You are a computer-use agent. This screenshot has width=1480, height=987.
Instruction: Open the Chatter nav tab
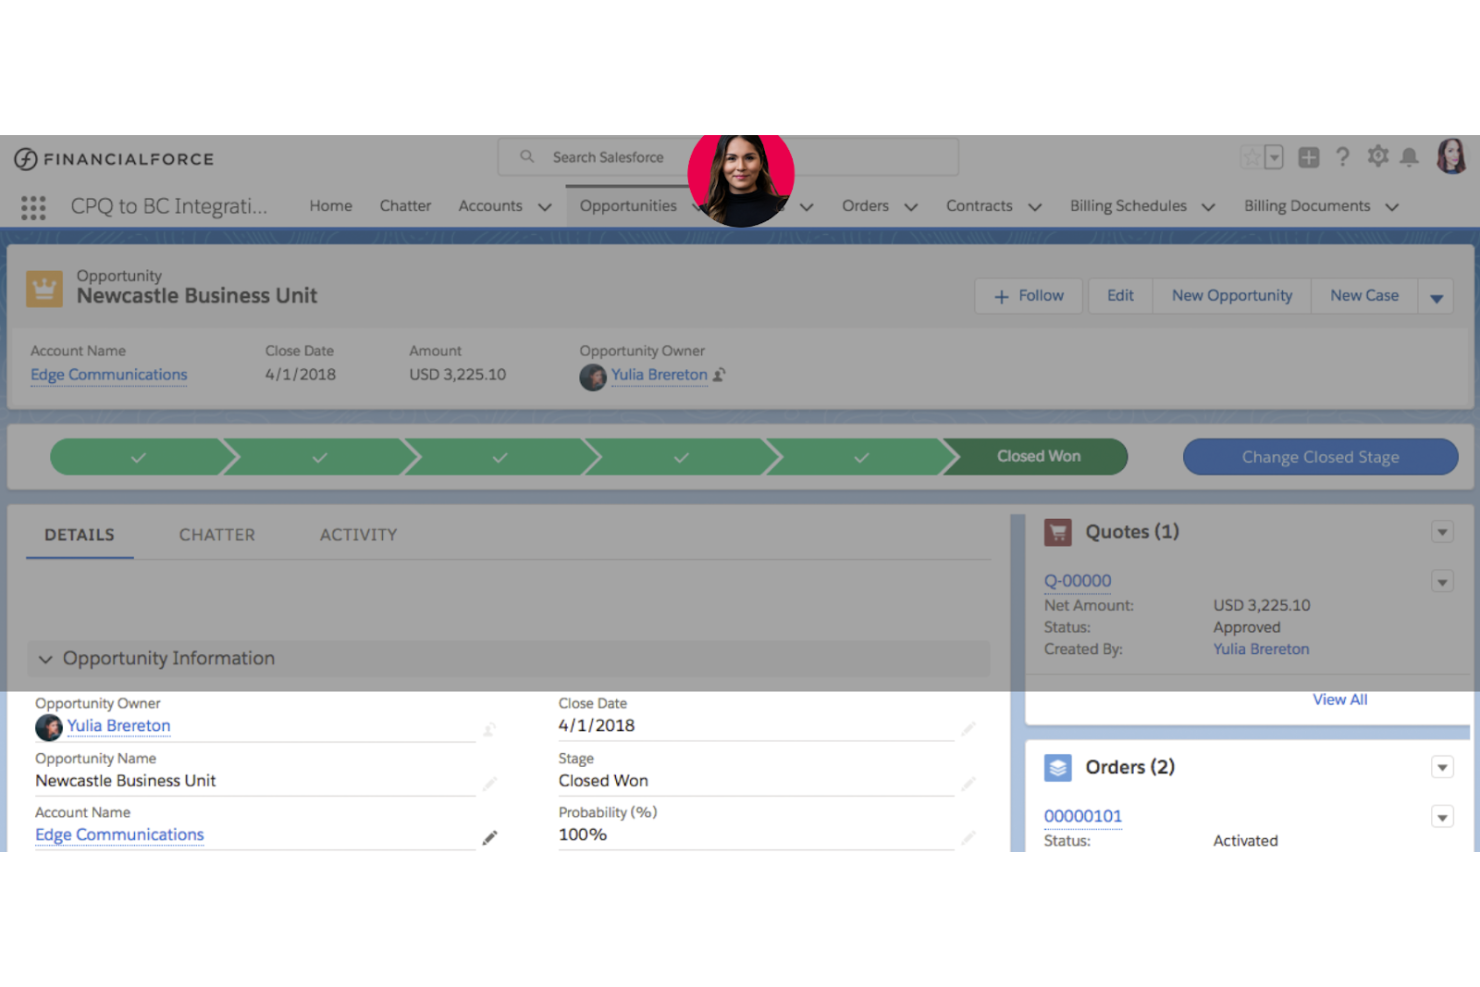coord(405,206)
